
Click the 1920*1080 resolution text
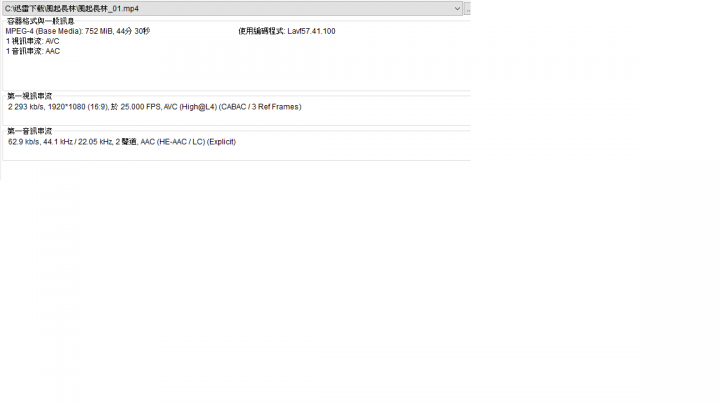pos(67,107)
